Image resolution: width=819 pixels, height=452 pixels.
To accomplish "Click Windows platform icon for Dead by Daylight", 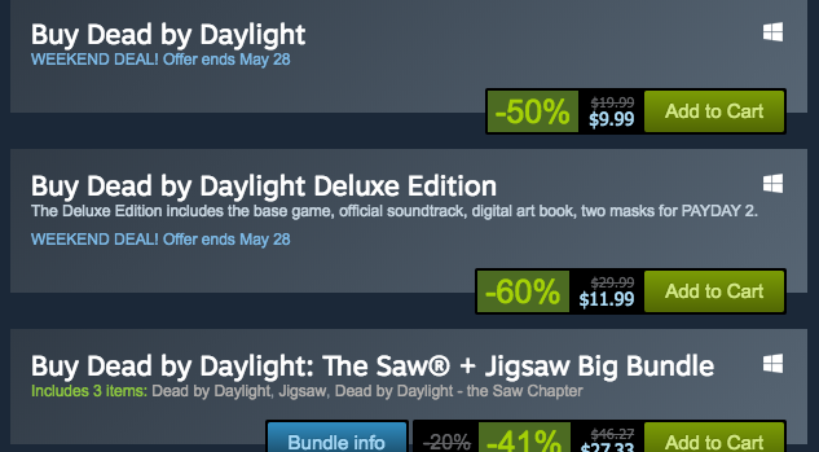I will coord(772,33).
